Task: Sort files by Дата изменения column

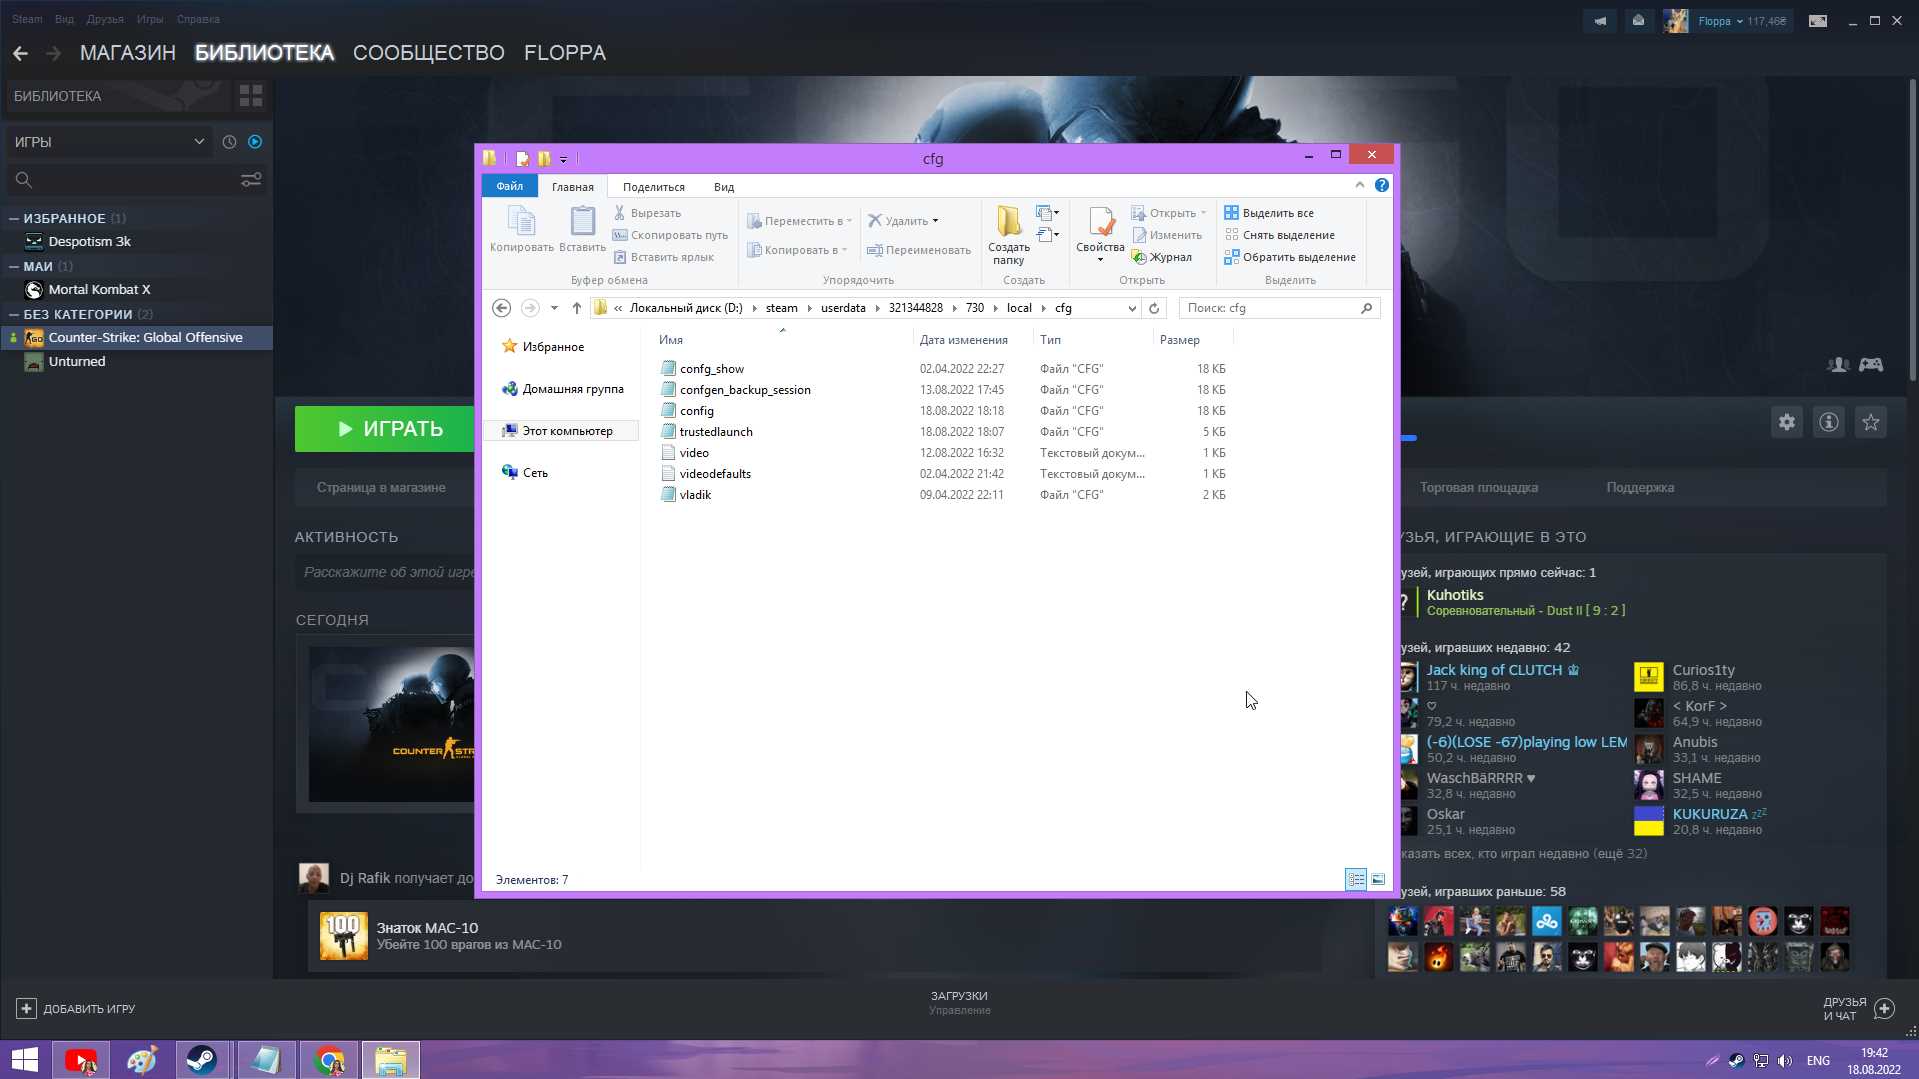Action: [963, 340]
